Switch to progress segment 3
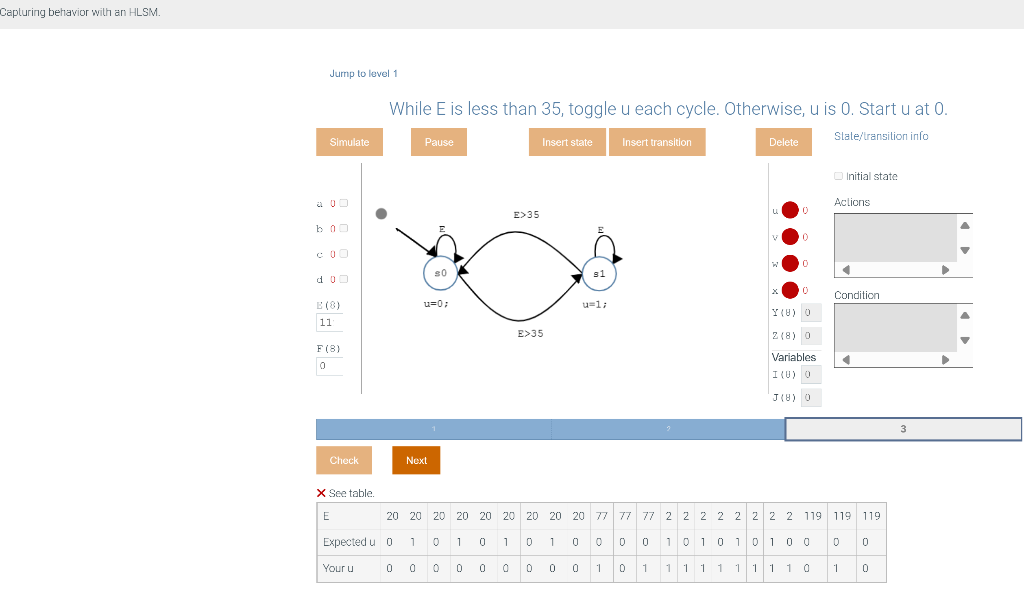Screen dimensions: 1024x590 pos(902,428)
